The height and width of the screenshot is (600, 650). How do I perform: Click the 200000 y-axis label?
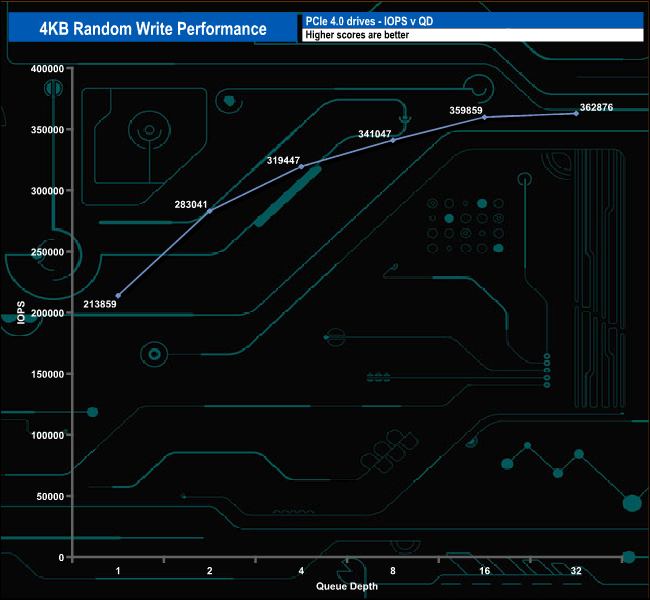(x=47, y=313)
